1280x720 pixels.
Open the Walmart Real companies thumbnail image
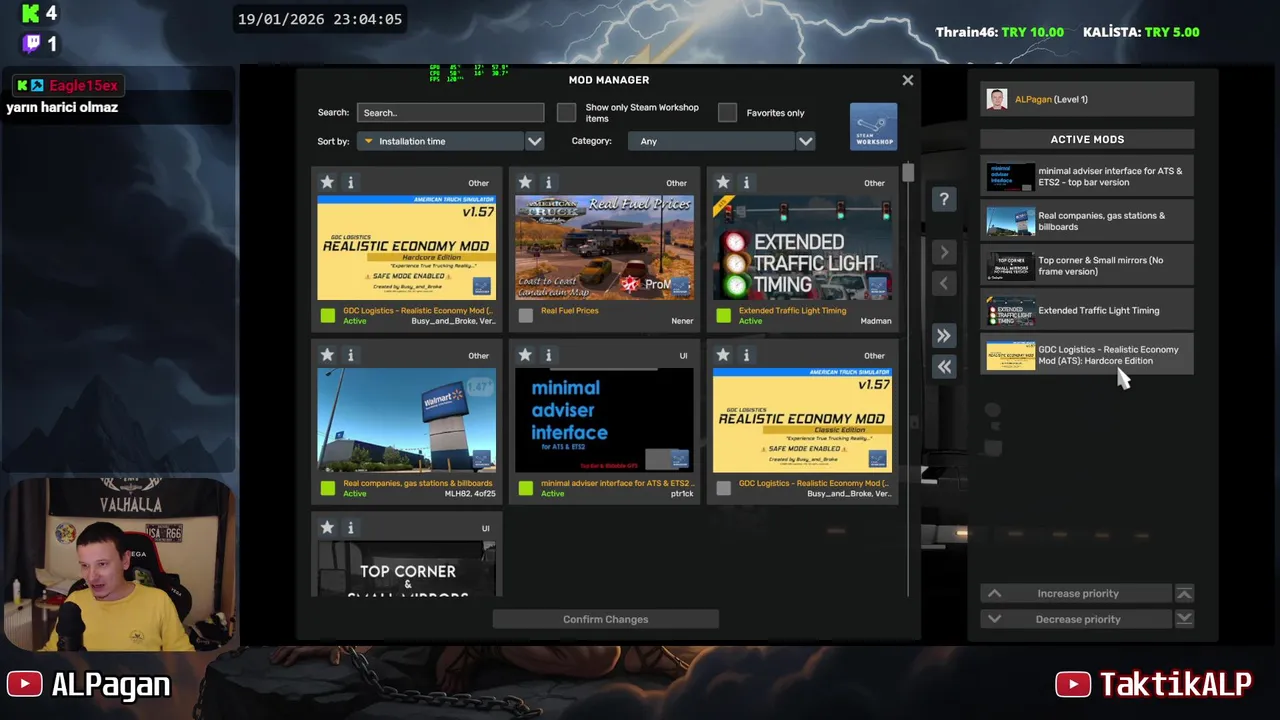pyautogui.click(x=406, y=420)
